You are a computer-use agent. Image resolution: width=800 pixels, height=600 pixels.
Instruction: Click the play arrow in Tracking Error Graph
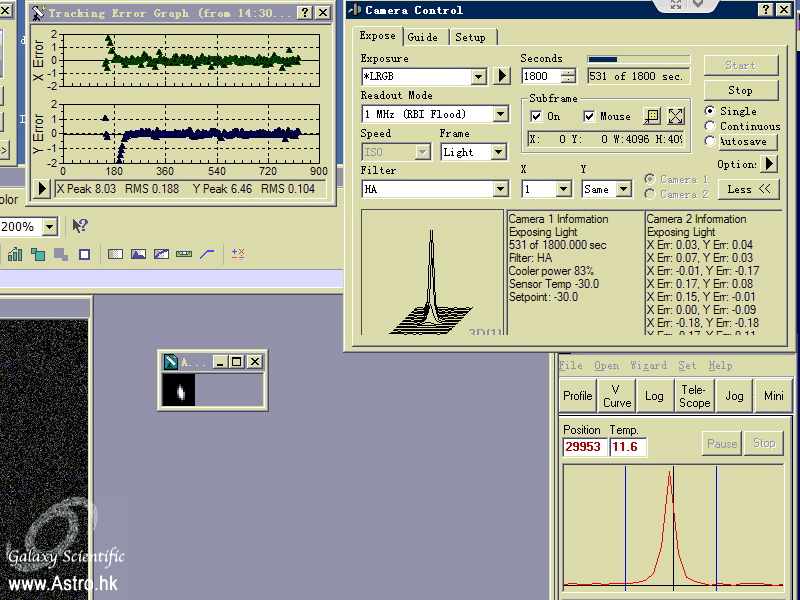[43, 188]
